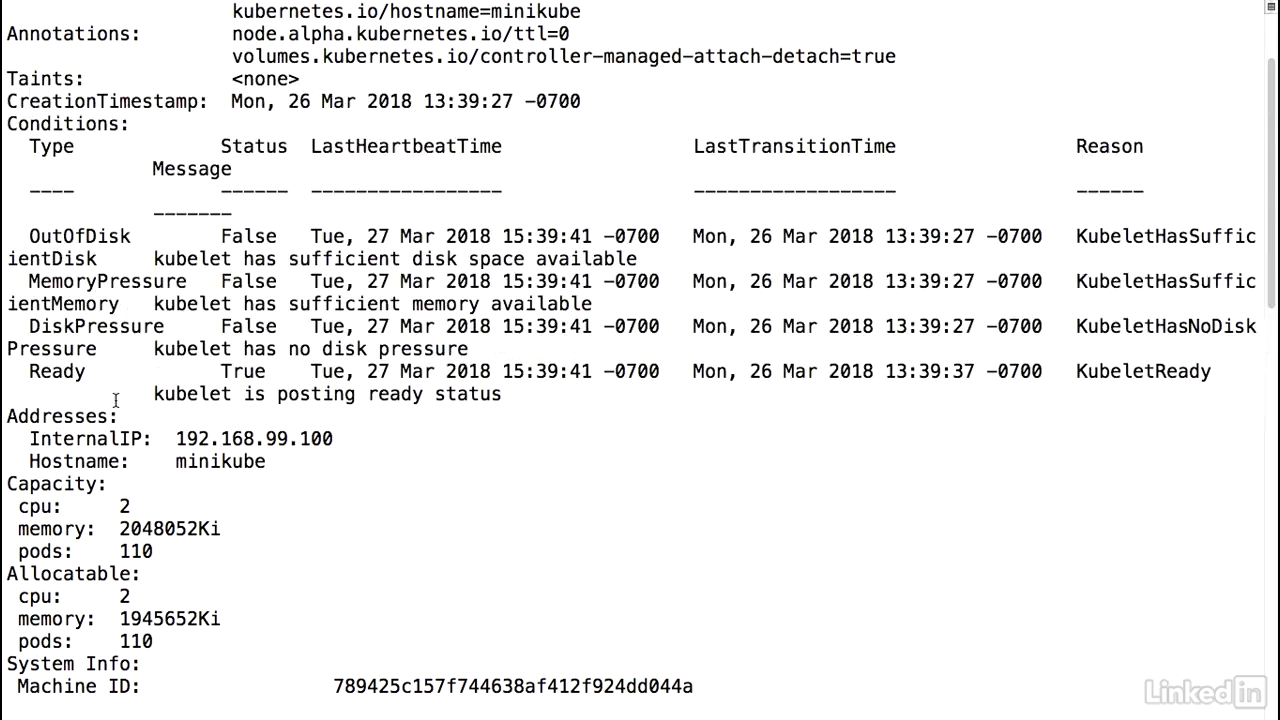Image resolution: width=1280 pixels, height=720 pixels.
Task: Click the OutOfDisk condition type
Action: 80,236
